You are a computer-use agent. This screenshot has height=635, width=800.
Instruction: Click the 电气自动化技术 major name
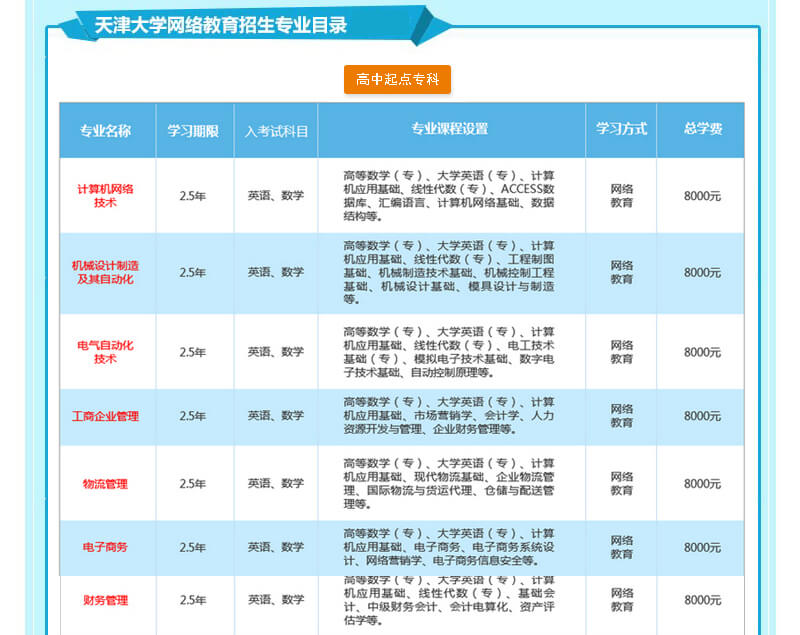tap(106, 352)
